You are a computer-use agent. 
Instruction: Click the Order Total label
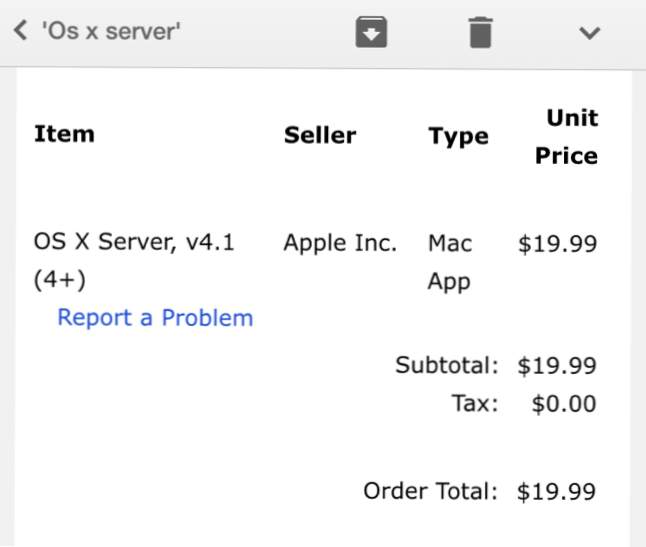pos(430,491)
